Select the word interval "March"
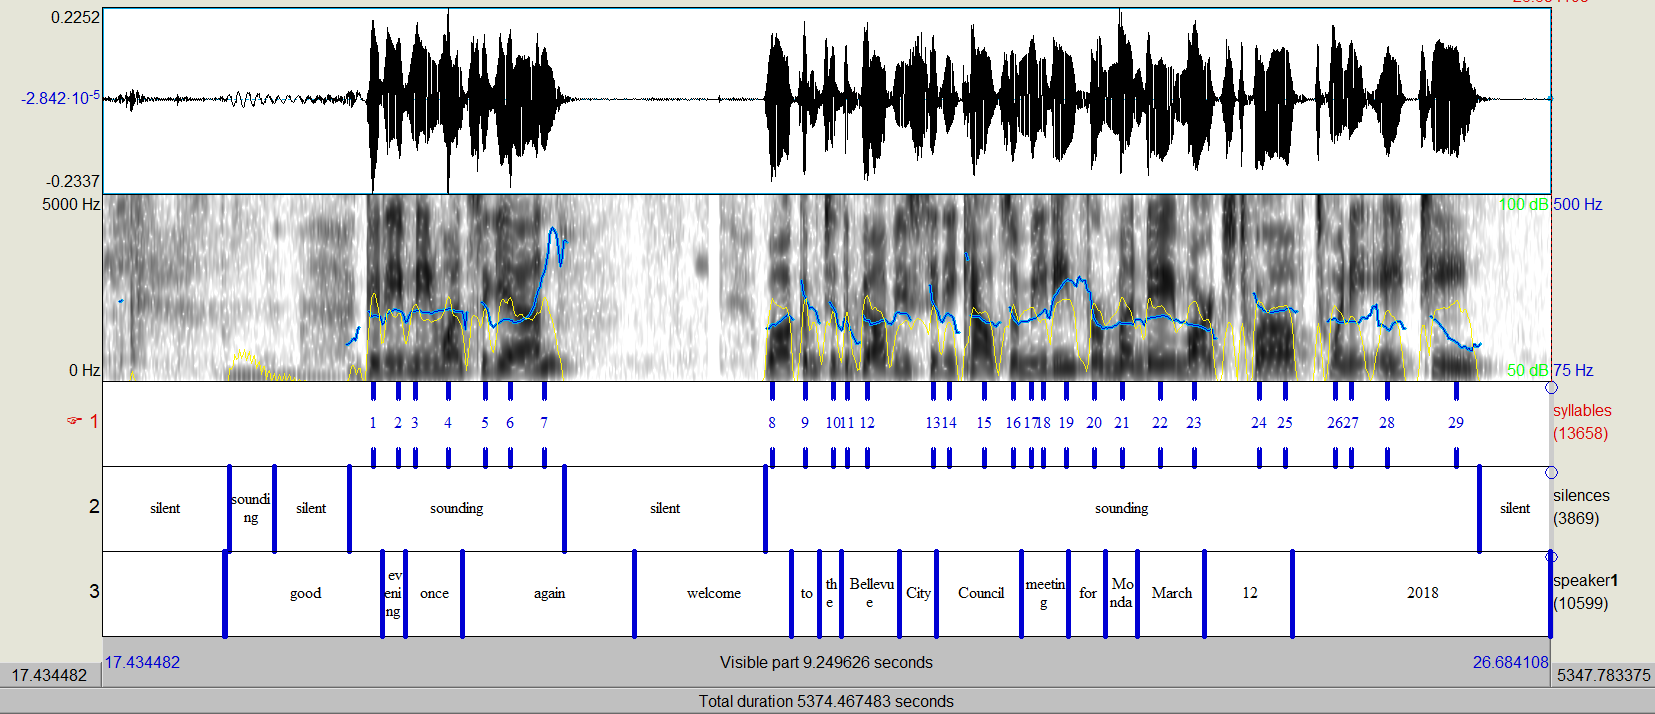This screenshot has width=1655, height=714. click(1171, 593)
